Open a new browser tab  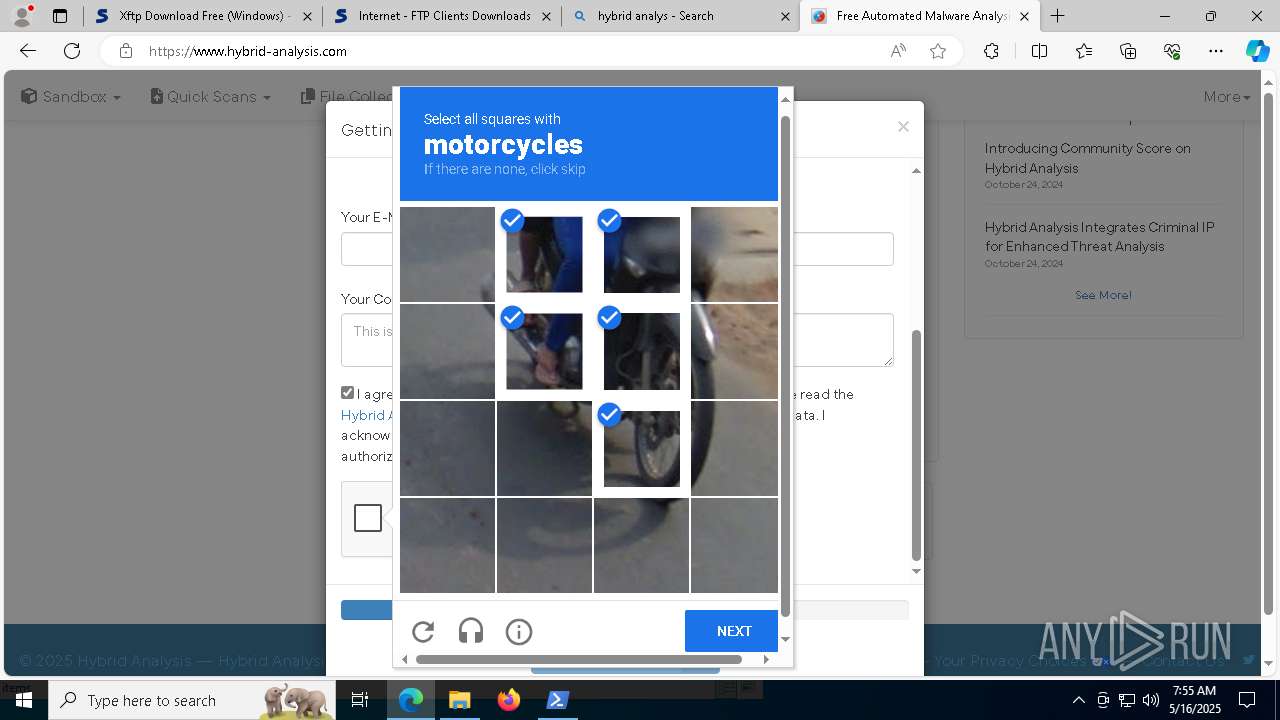[1057, 16]
